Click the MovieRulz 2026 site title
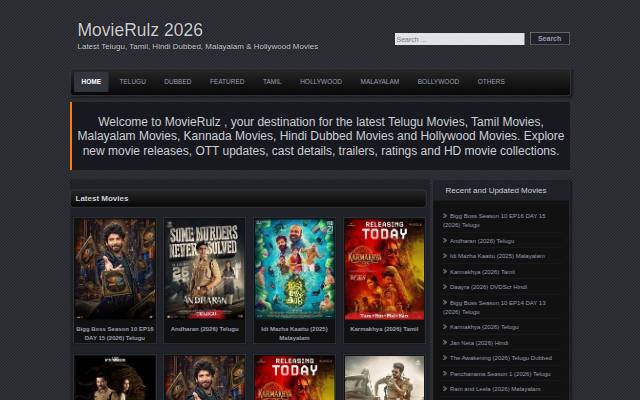Image resolution: width=640 pixels, height=400 pixels. 140,30
